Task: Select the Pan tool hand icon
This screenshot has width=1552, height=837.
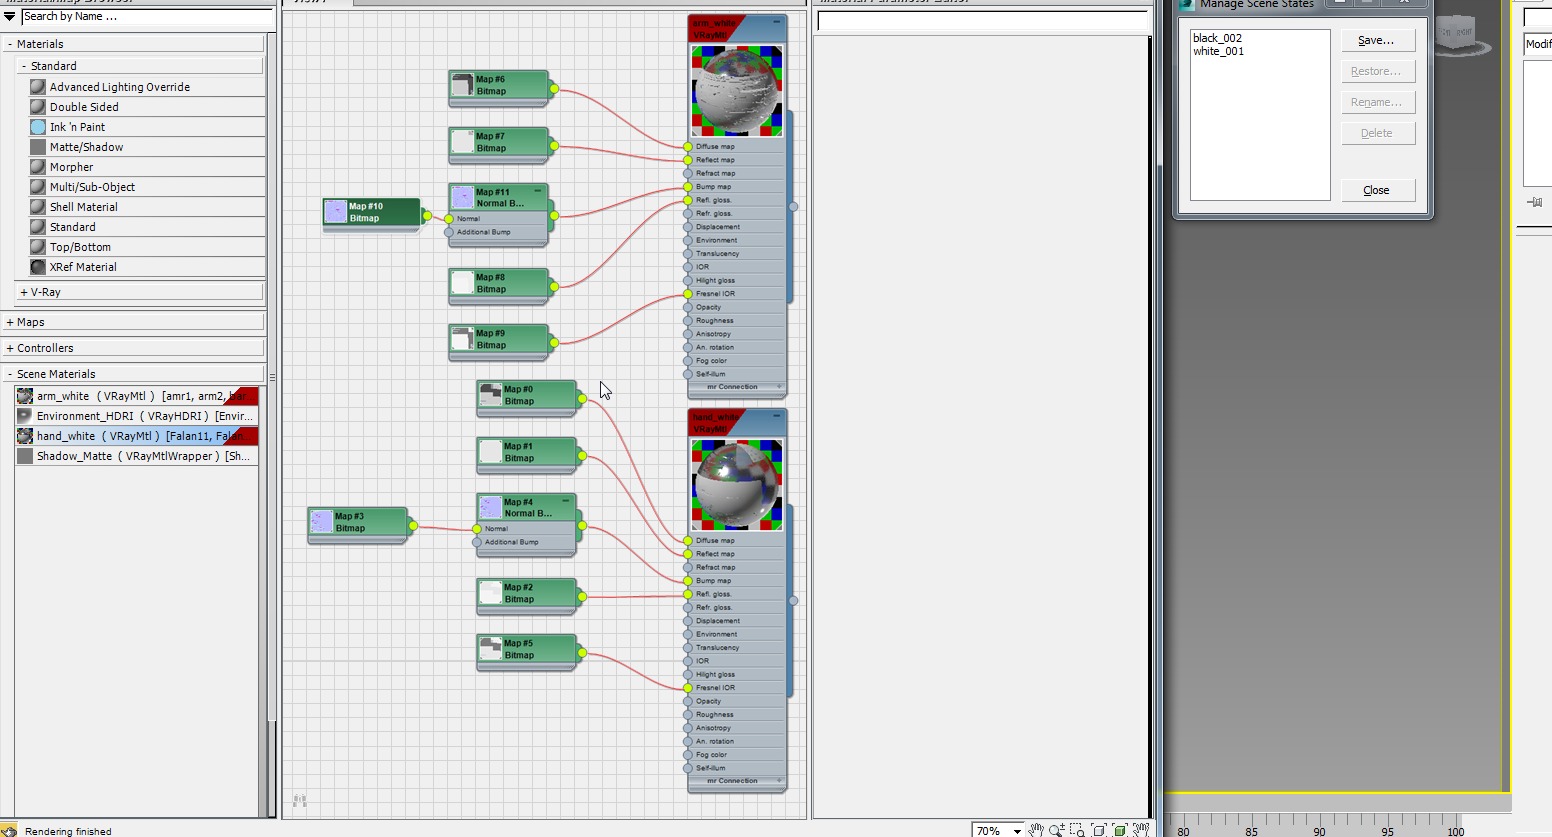Action: coord(1036,830)
